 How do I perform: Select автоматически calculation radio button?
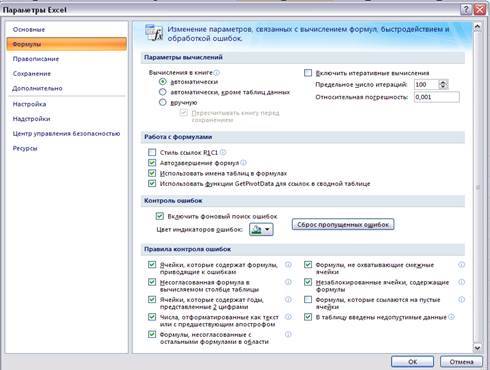[163, 82]
